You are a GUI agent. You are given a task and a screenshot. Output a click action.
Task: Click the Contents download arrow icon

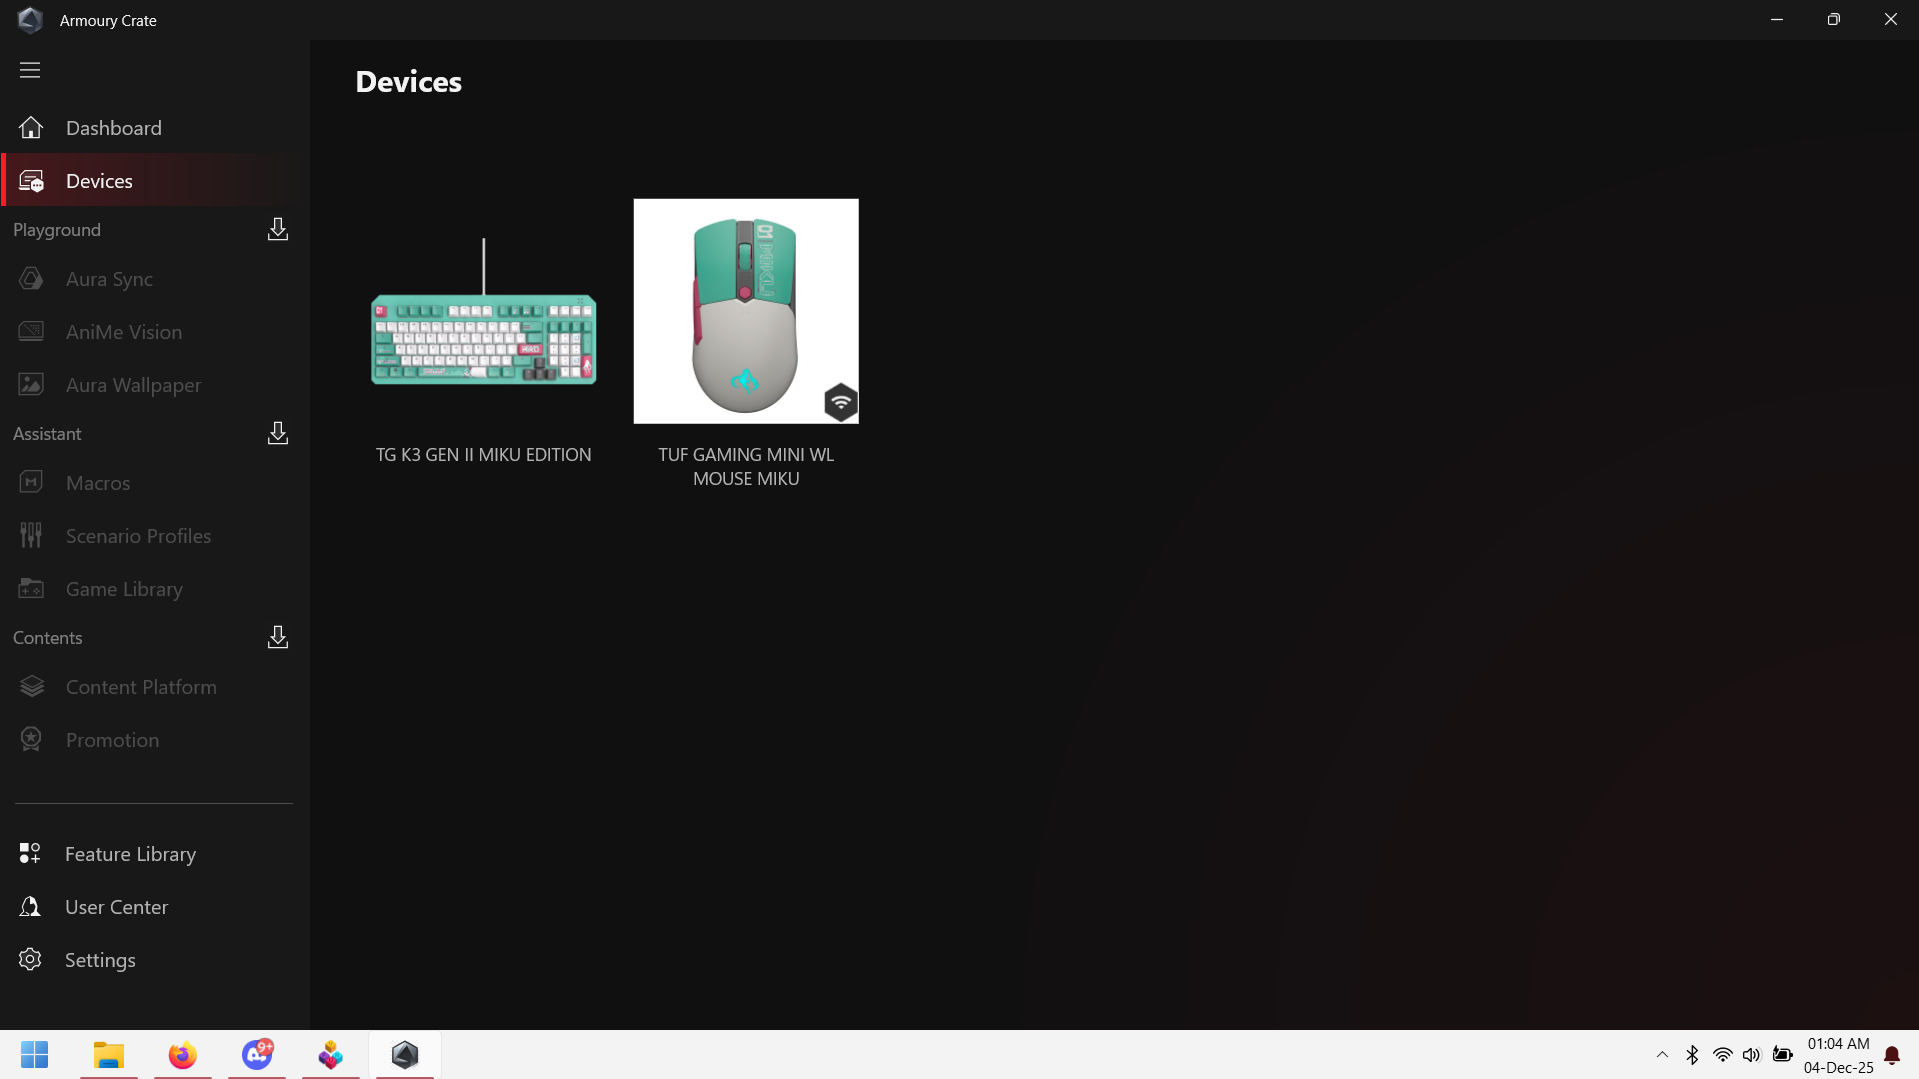tap(278, 638)
